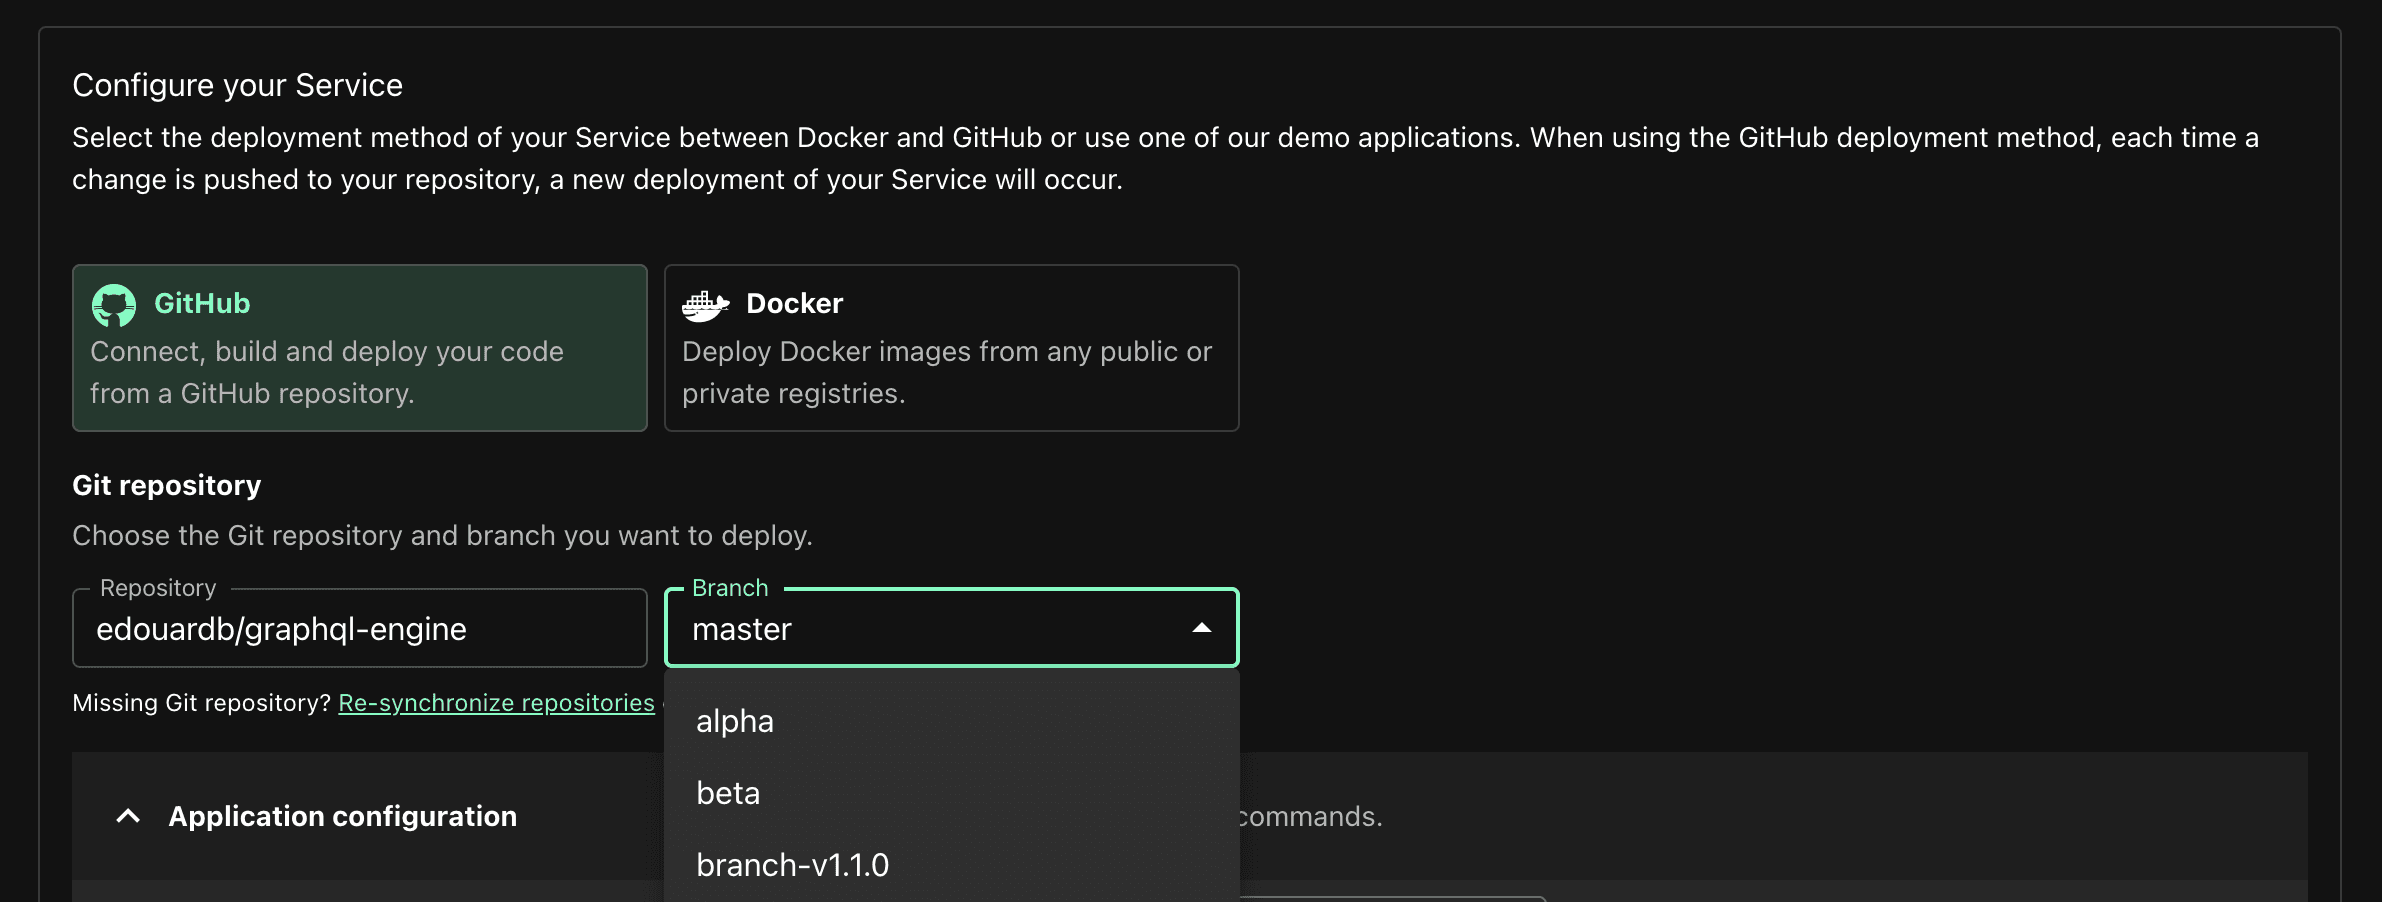Viewport: 2382px width, 902px height.
Task: Click the Docker title text
Action: (x=794, y=303)
